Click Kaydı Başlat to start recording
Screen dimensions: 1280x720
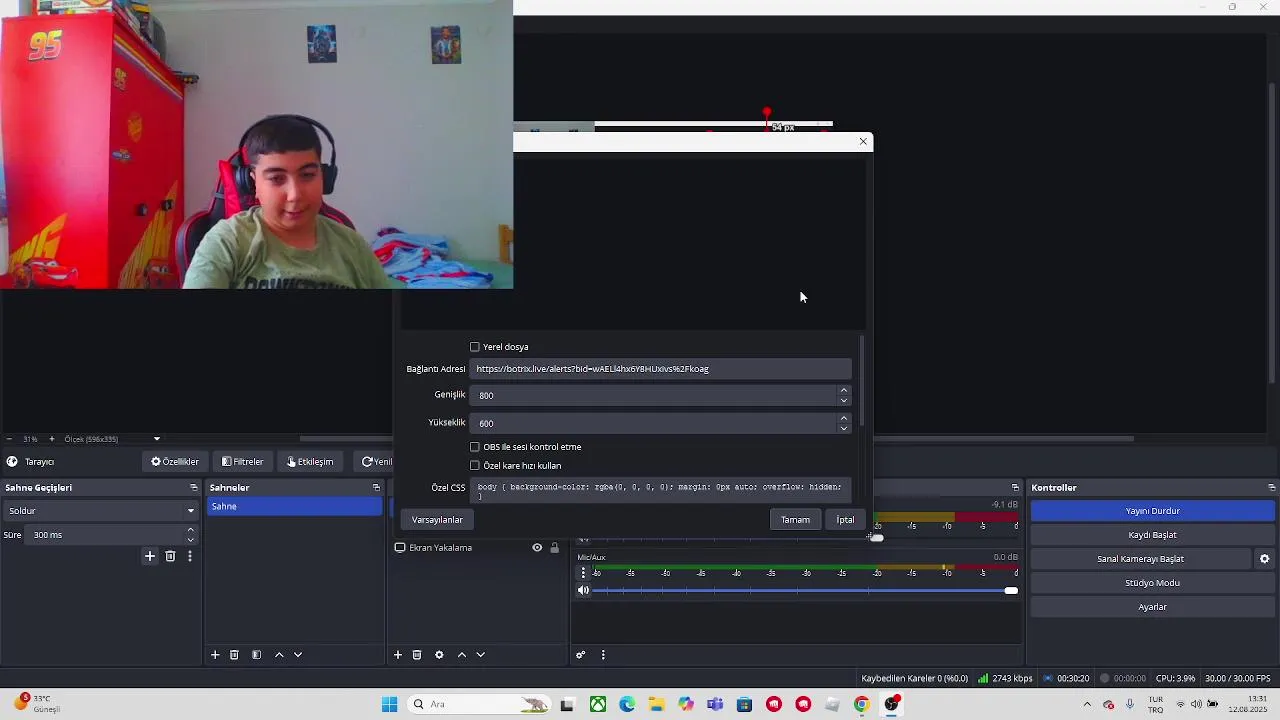pos(1152,535)
